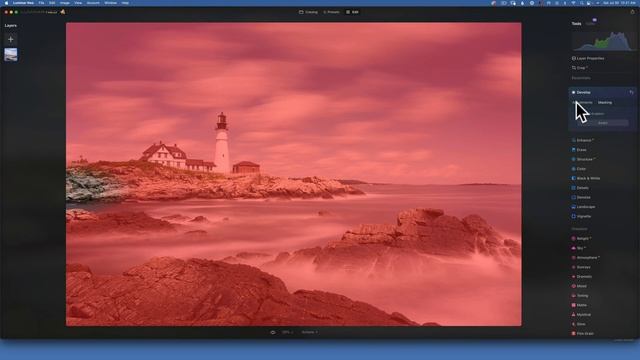This screenshot has width=640, height=360.
Task: Open the Help menu
Action: (x=125, y=3)
